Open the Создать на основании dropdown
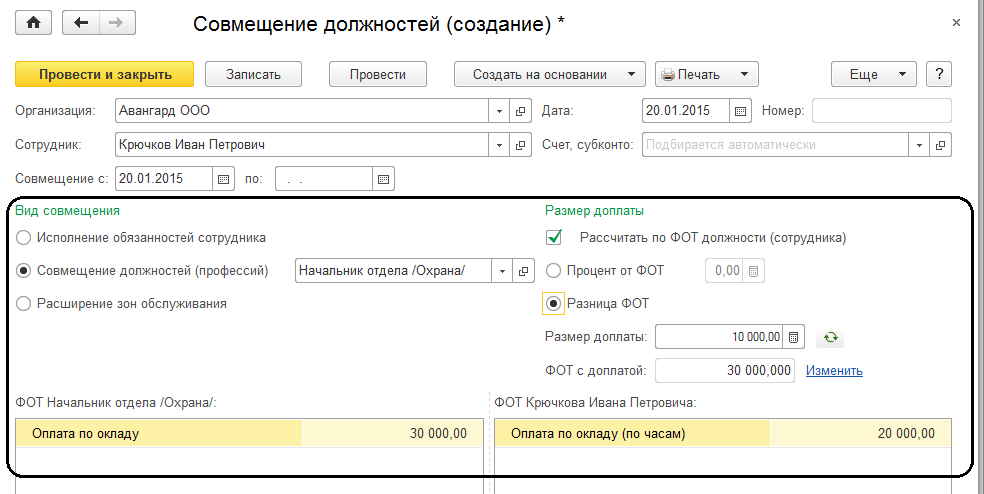The width and height of the screenshot is (984, 494). [x=549, y=74]
